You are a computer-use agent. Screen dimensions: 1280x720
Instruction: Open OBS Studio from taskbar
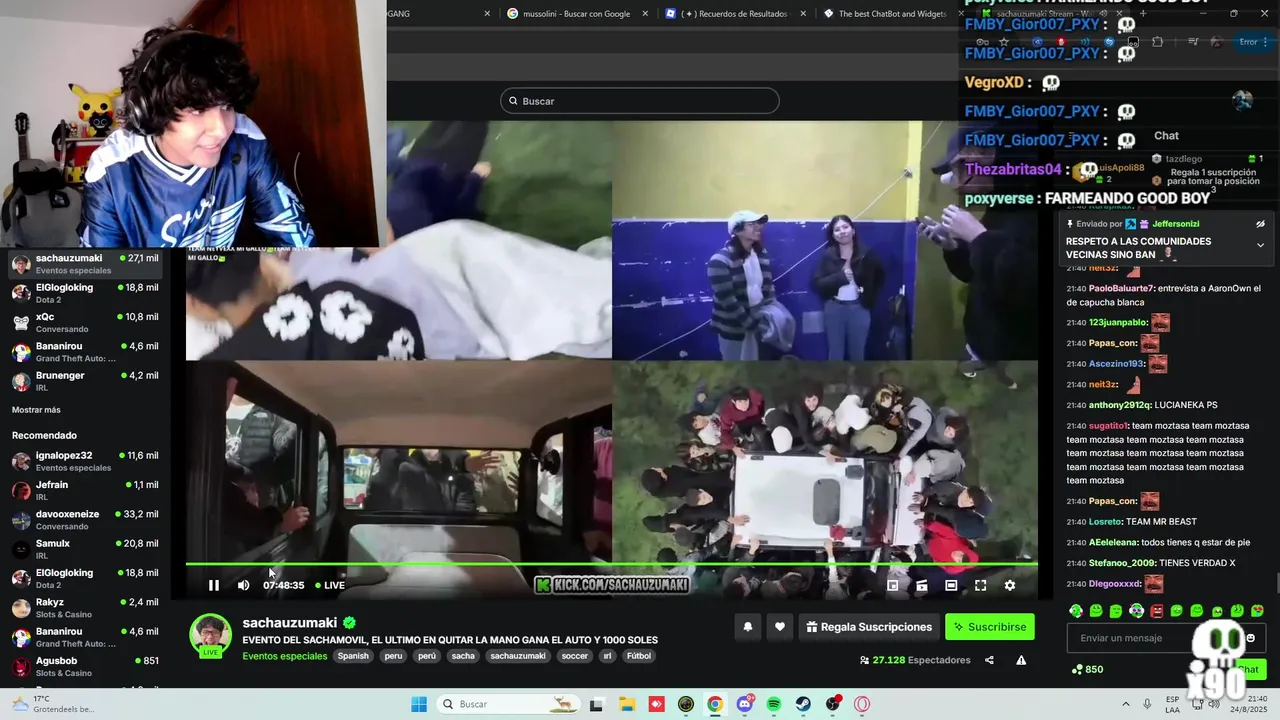[x=833, y=704]
